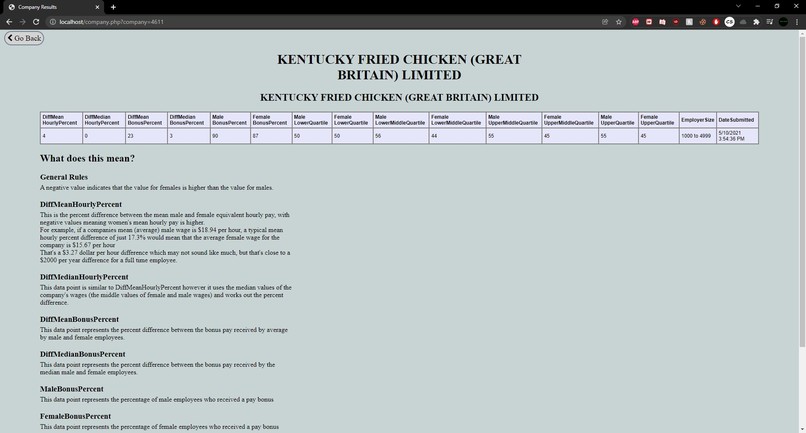Viewport: 806px width, 433px height.
Task: Click the Female LowerMiddleQuartile column header
Action: (x=457, y=120)
